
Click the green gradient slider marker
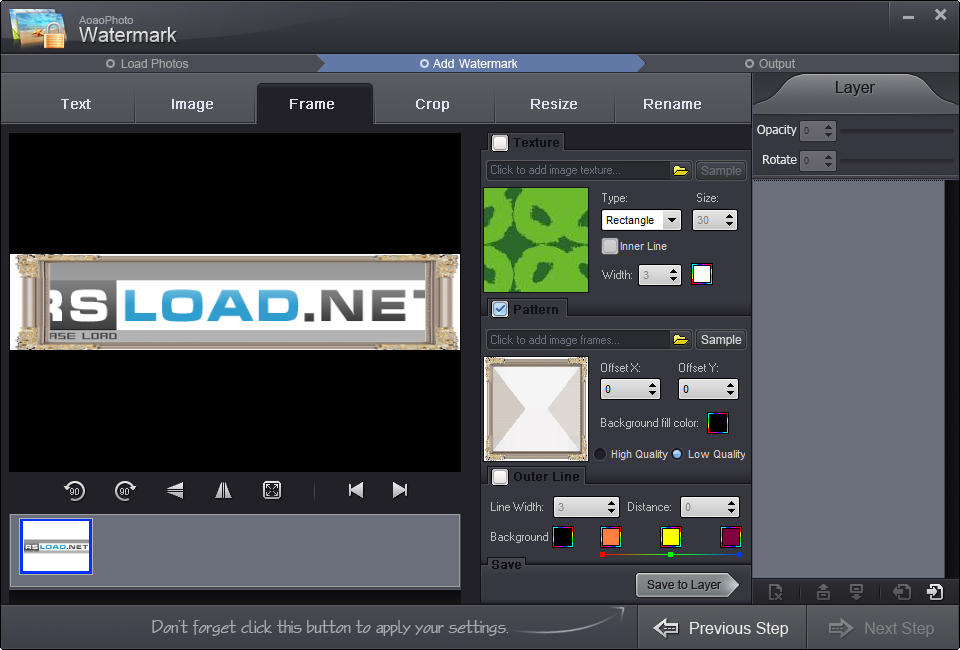click(671, 555)
